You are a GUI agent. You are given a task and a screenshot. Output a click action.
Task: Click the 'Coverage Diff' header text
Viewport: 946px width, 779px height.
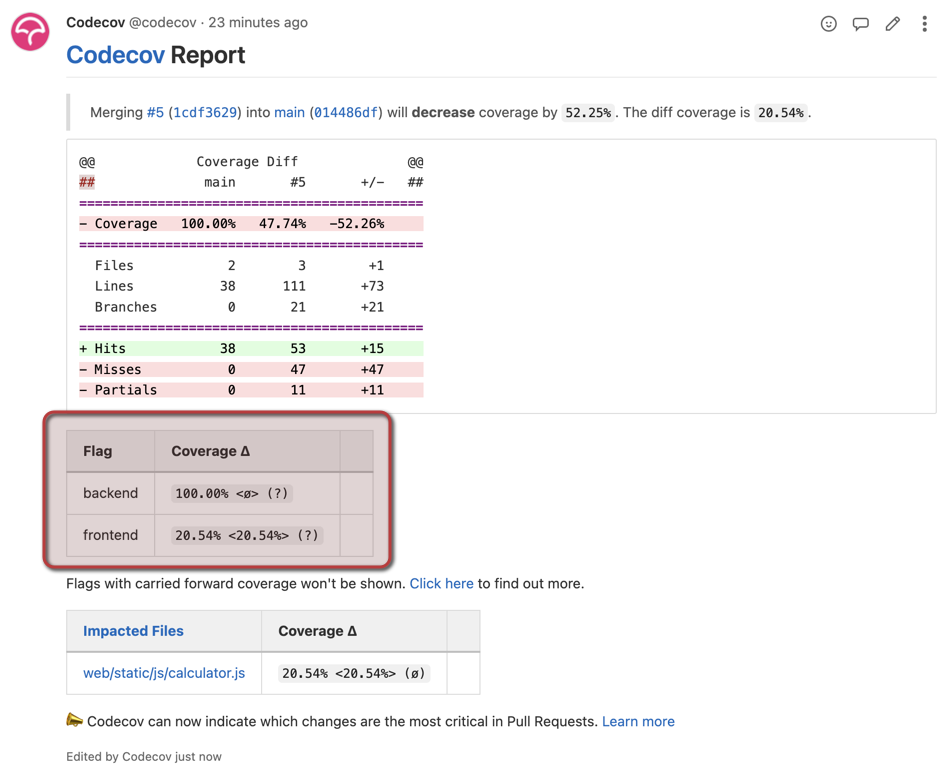[x=247, y=162]
